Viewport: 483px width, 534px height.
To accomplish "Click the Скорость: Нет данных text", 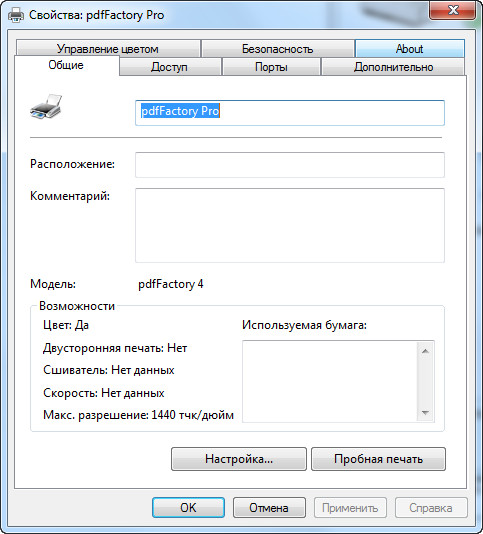I will (x=104, y=393).
